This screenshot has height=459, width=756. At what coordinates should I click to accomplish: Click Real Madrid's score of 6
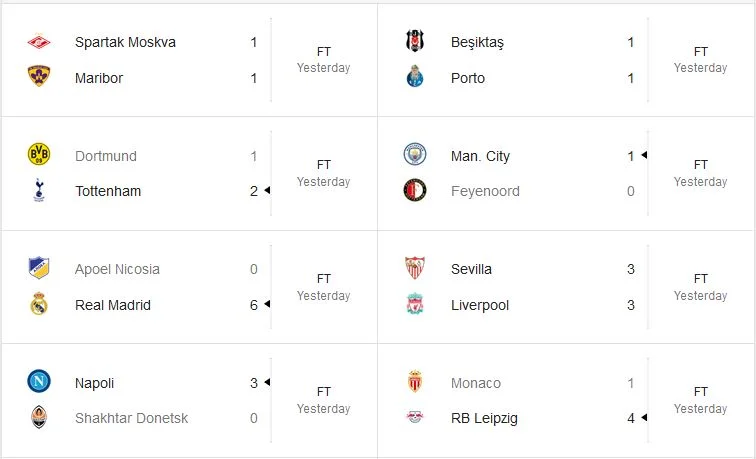[254, 305]
